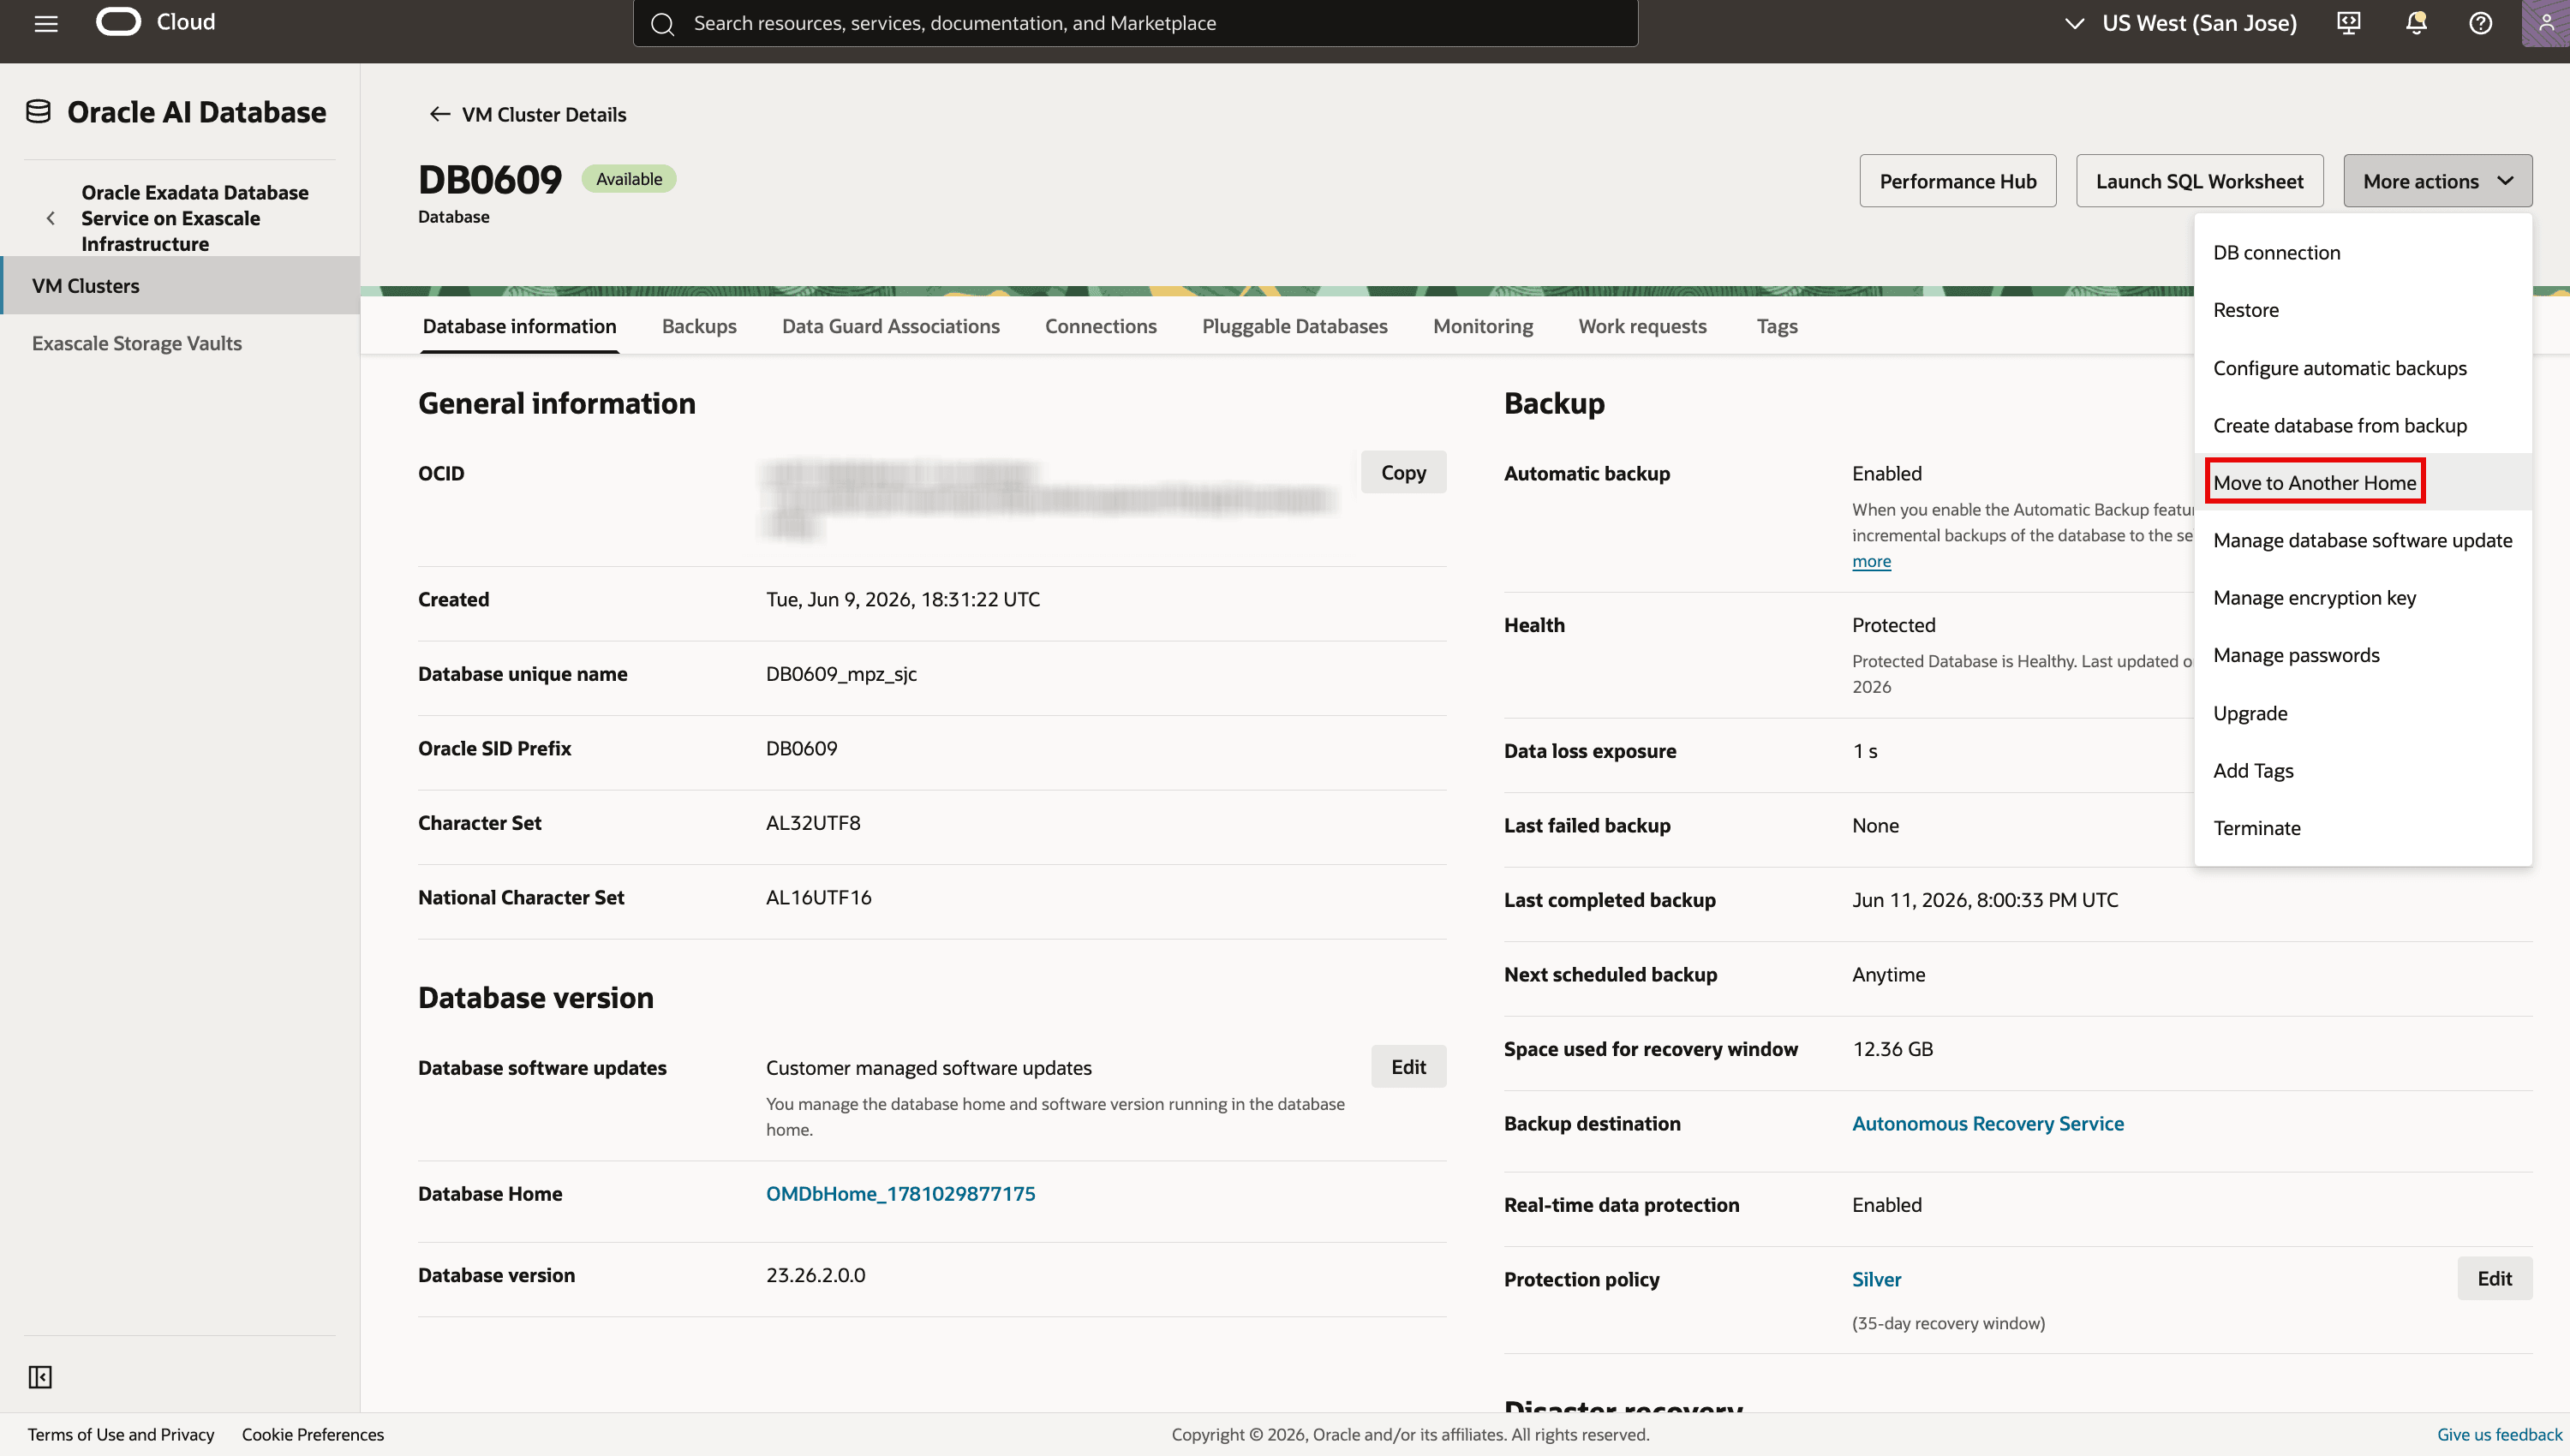The image size is (2570, 1456).
Task: Go back via the VM Cluster Details arrow
Action: pos(439,114)
